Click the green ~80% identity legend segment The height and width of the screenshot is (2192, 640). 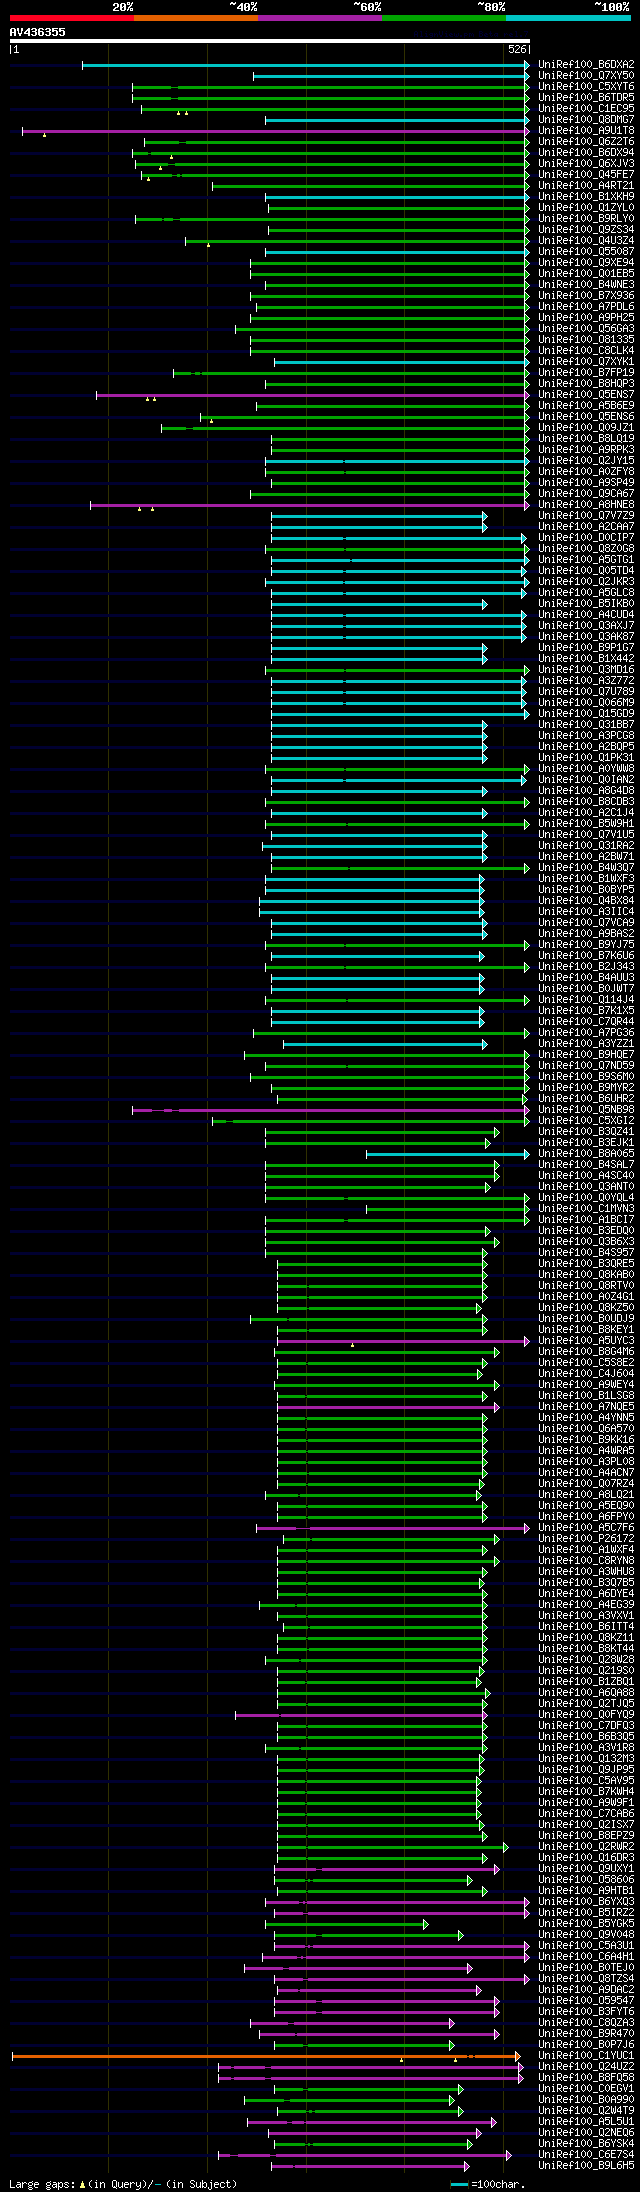(x=444, y=18)
